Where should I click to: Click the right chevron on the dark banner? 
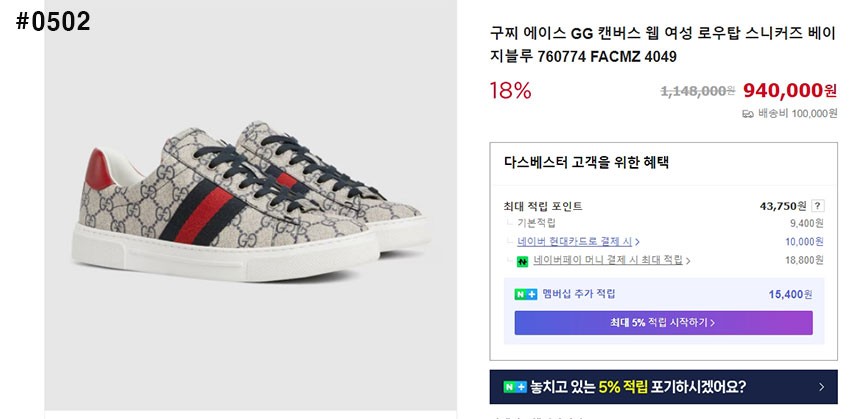821,386
